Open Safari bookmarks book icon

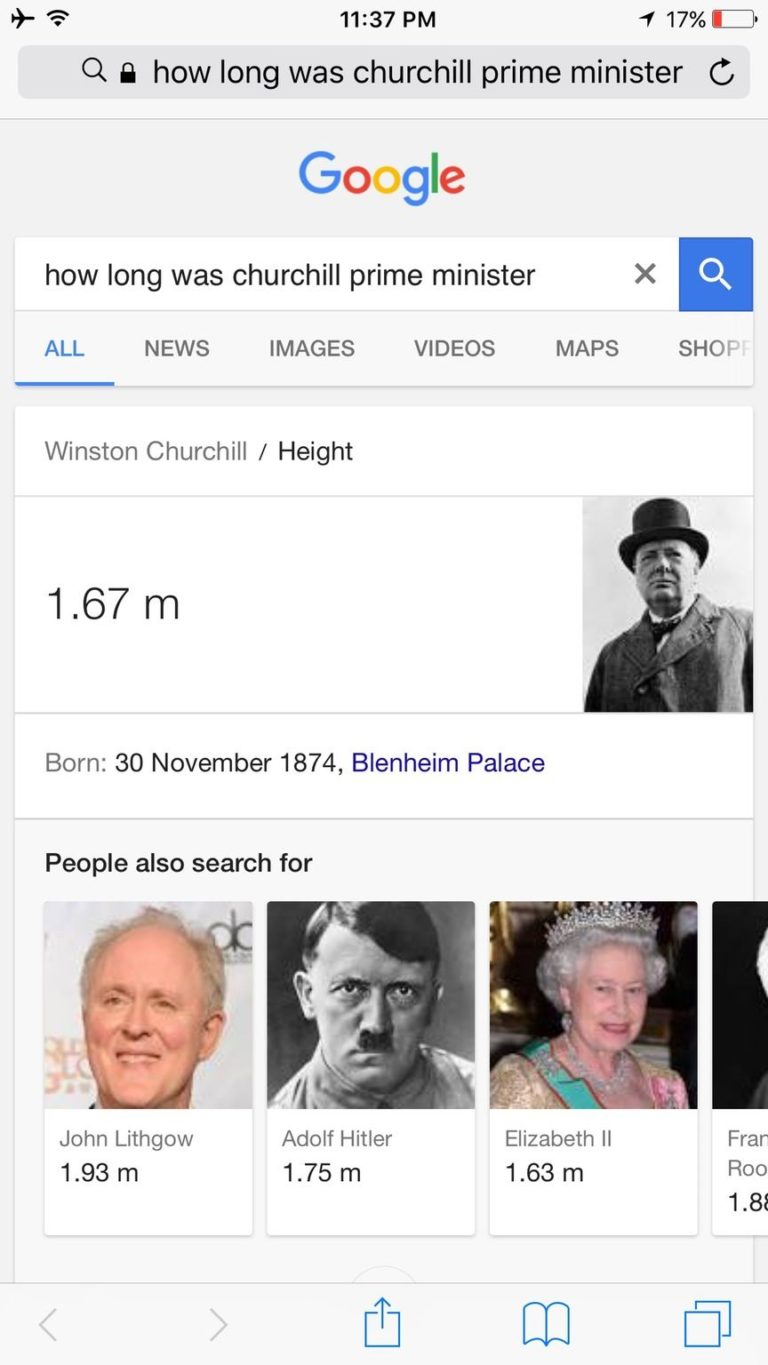[546, 1325]
